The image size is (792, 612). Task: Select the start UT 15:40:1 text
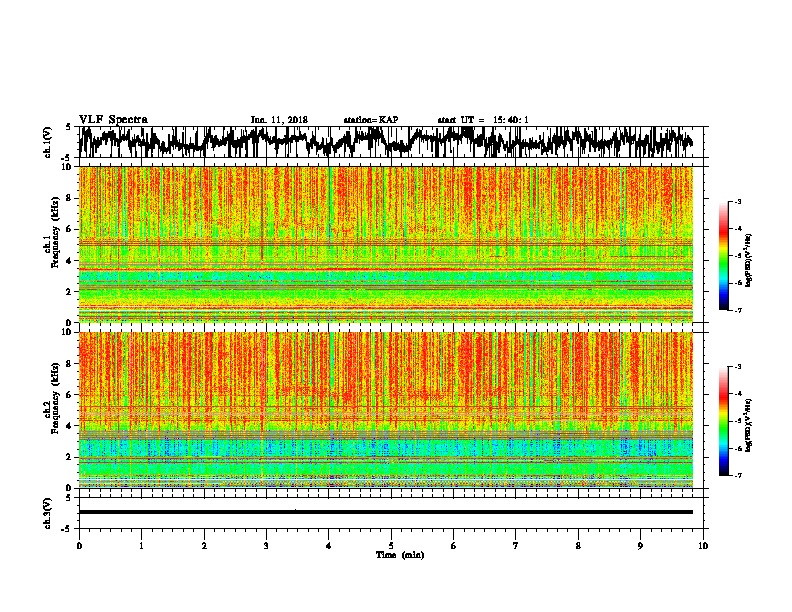click(483, 120)
